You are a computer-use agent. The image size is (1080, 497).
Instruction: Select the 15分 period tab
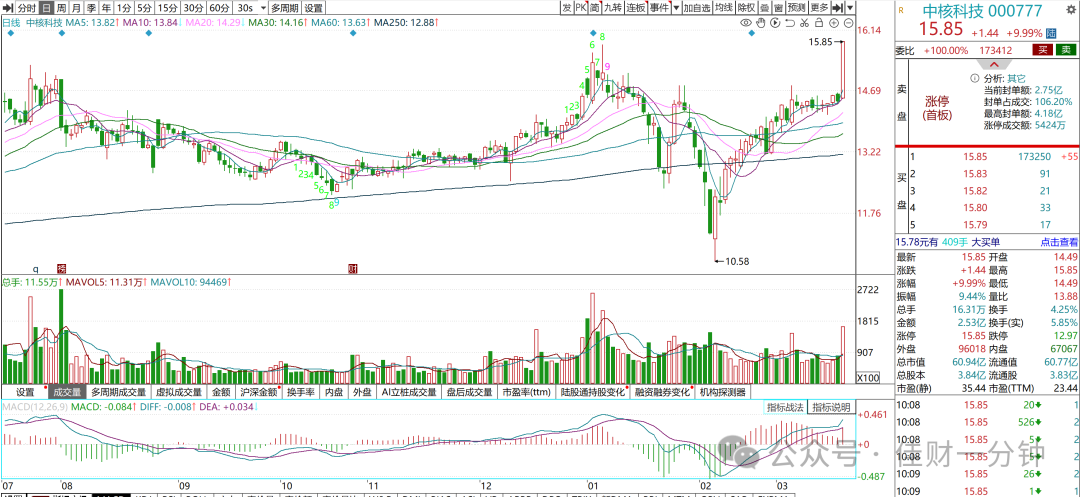[x=166, y=8]
